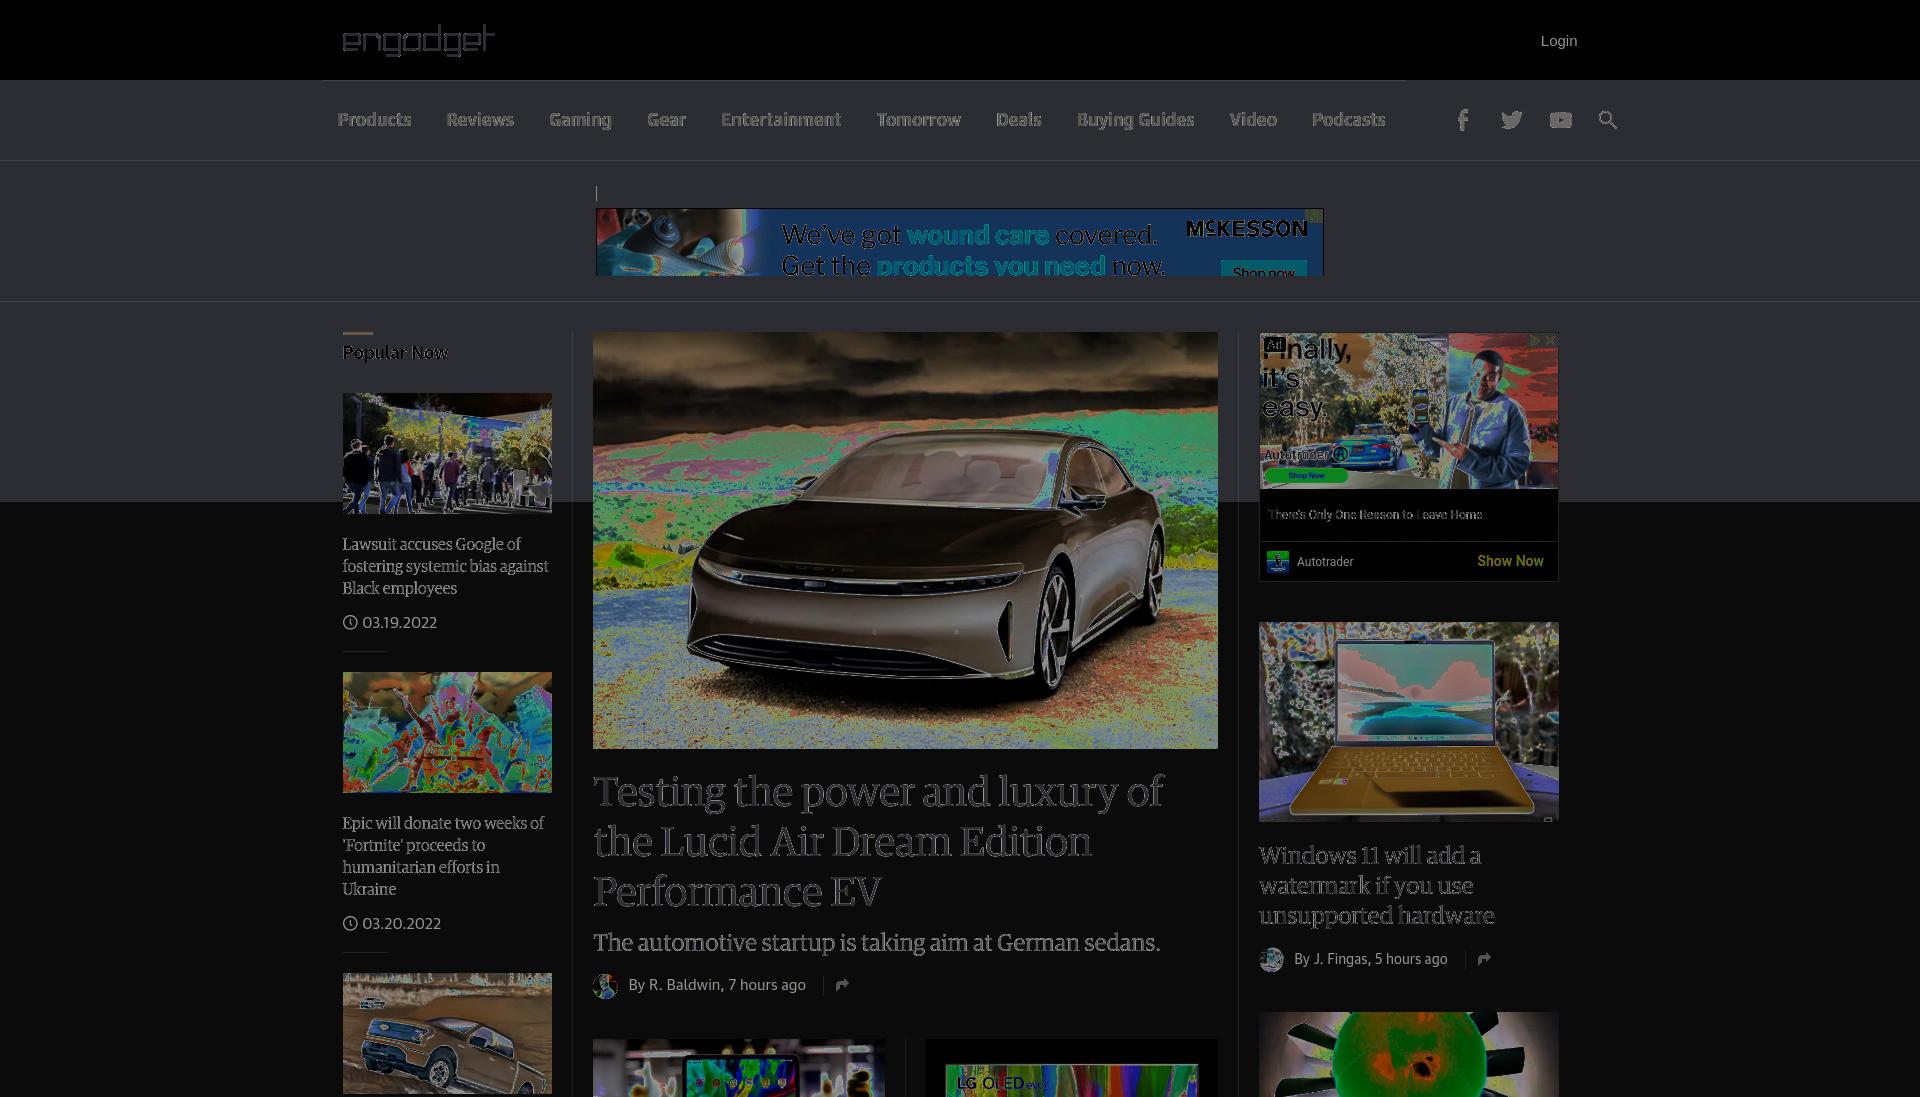
Task: Go to the Video section
Action: (x=1253, y=120)
